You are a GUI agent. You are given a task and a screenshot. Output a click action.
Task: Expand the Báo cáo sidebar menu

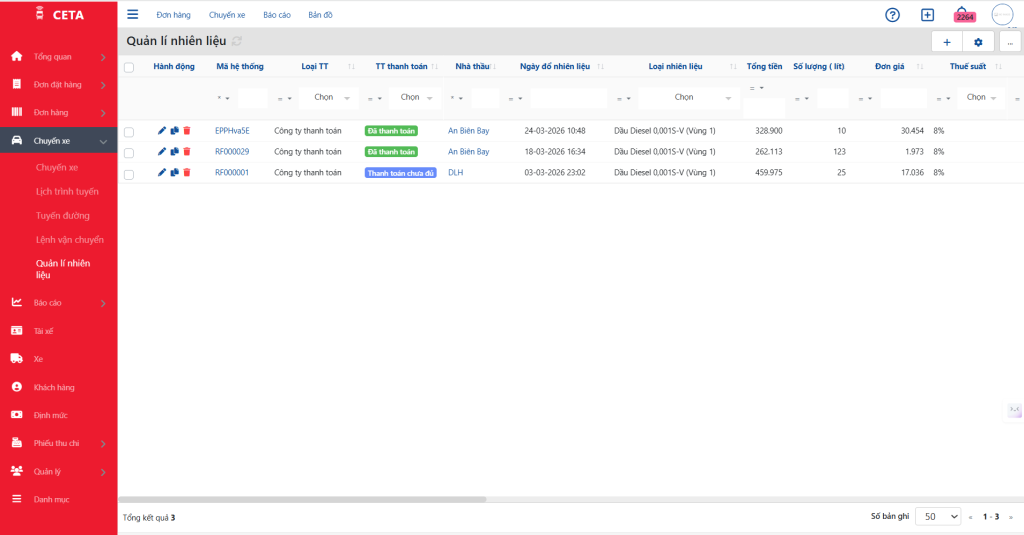pos(58,302)
